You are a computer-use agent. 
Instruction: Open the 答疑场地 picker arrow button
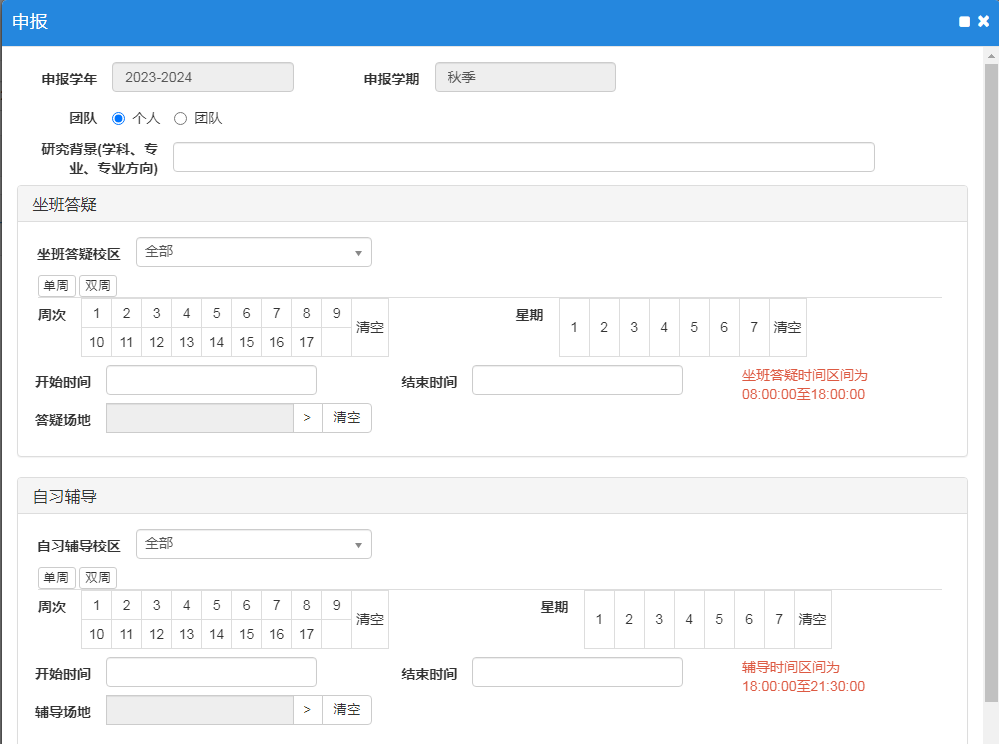click(x=307, y=418)
